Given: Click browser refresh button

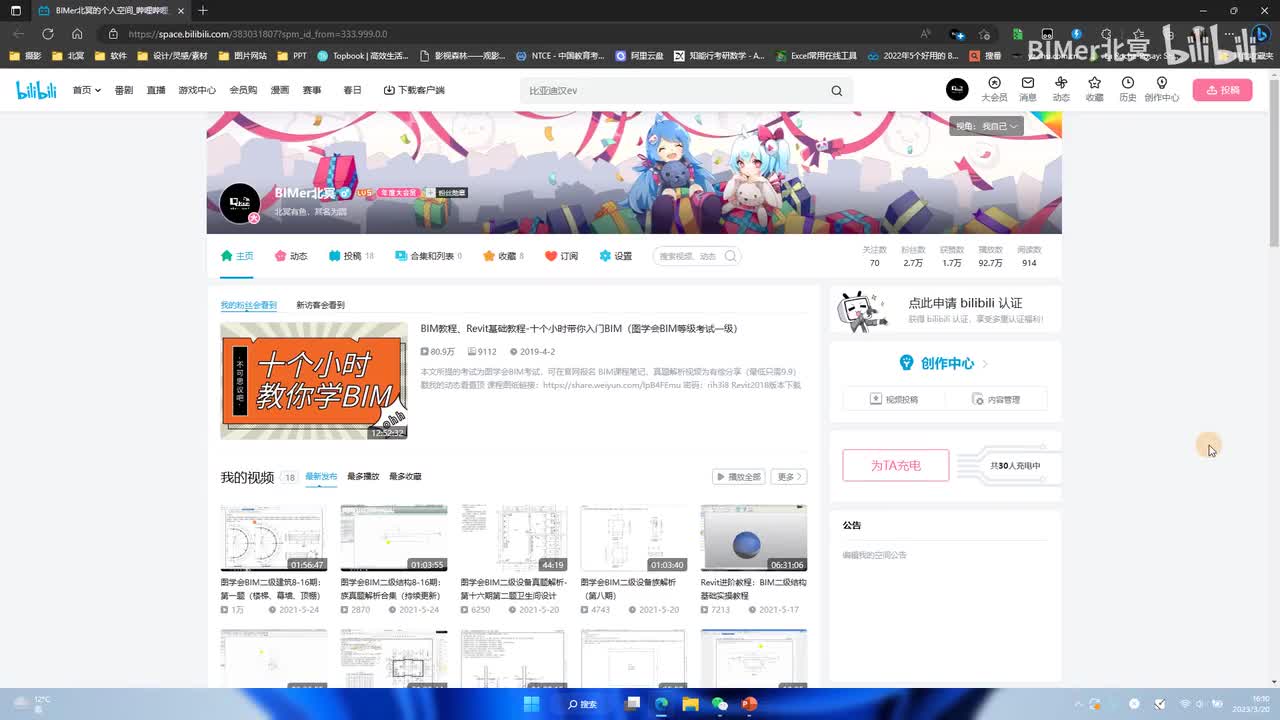Looking at the screenshot, I should 48,33.
